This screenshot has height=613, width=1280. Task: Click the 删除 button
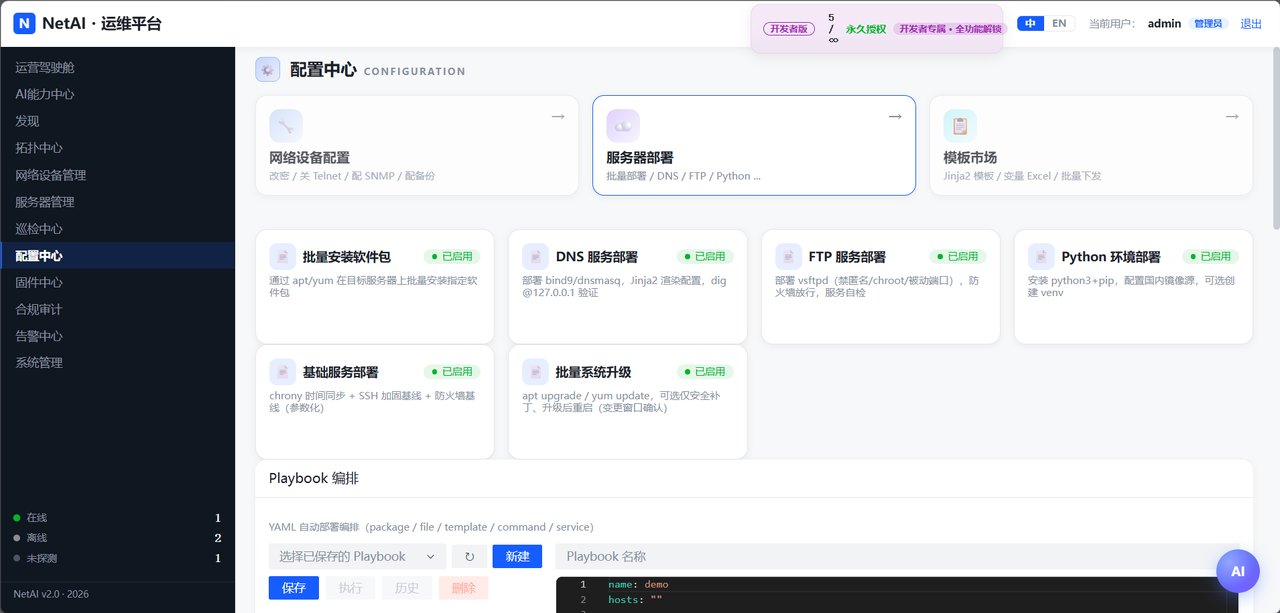(x=464, y=588)
